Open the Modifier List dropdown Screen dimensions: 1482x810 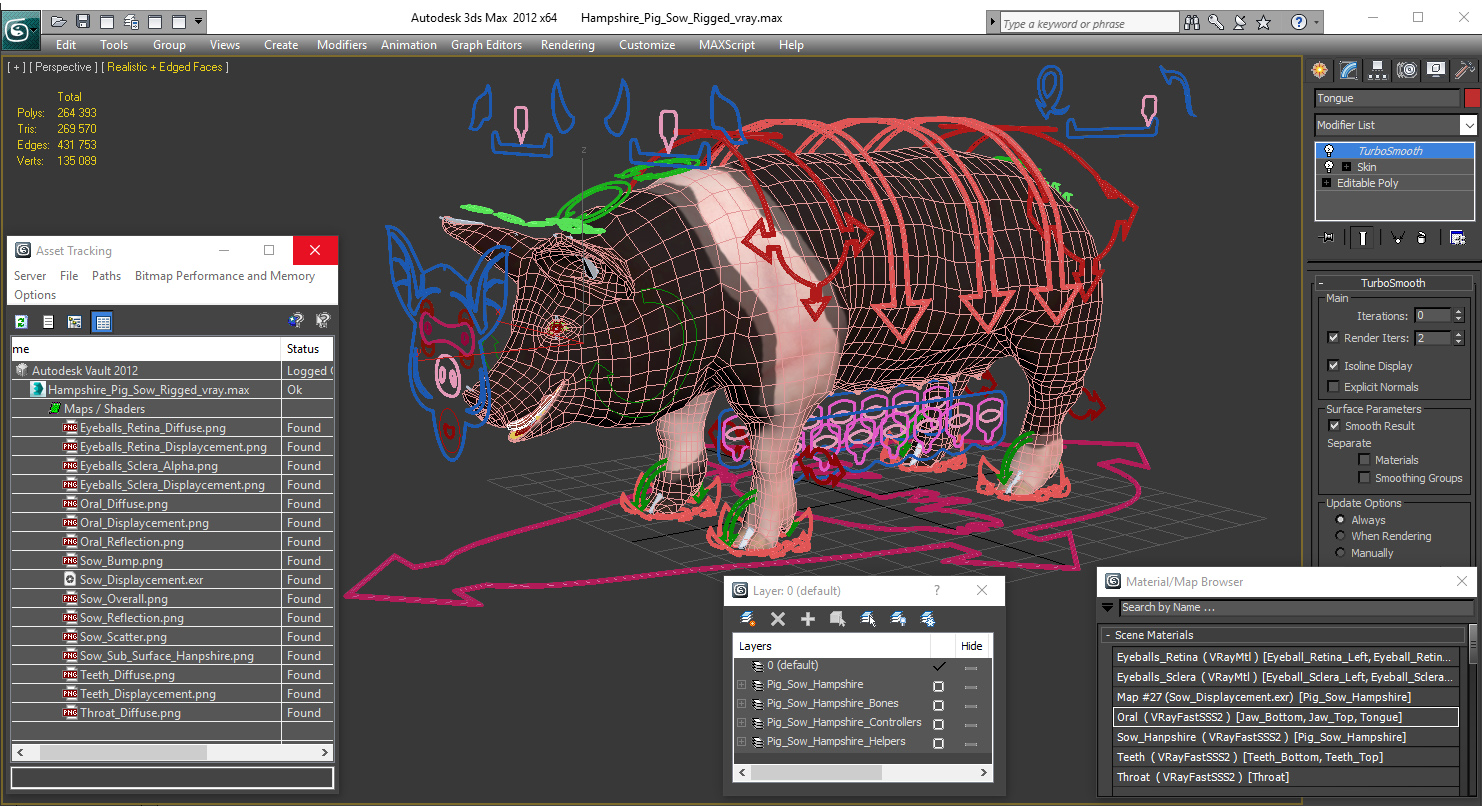[1468, 125]
